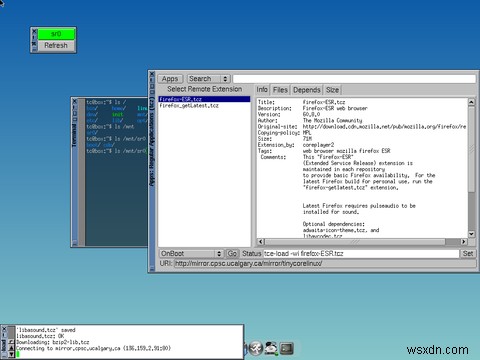The width and height of the screenshot is (480, 360).
Task: Open the OnBoot install-mode dropdown
Action: coord(191,254)
